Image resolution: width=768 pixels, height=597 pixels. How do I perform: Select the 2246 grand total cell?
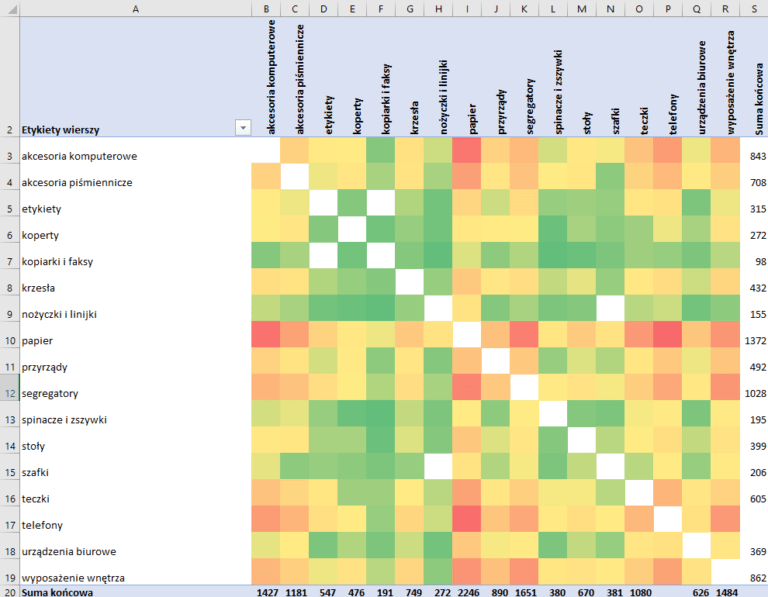[467, 591]
